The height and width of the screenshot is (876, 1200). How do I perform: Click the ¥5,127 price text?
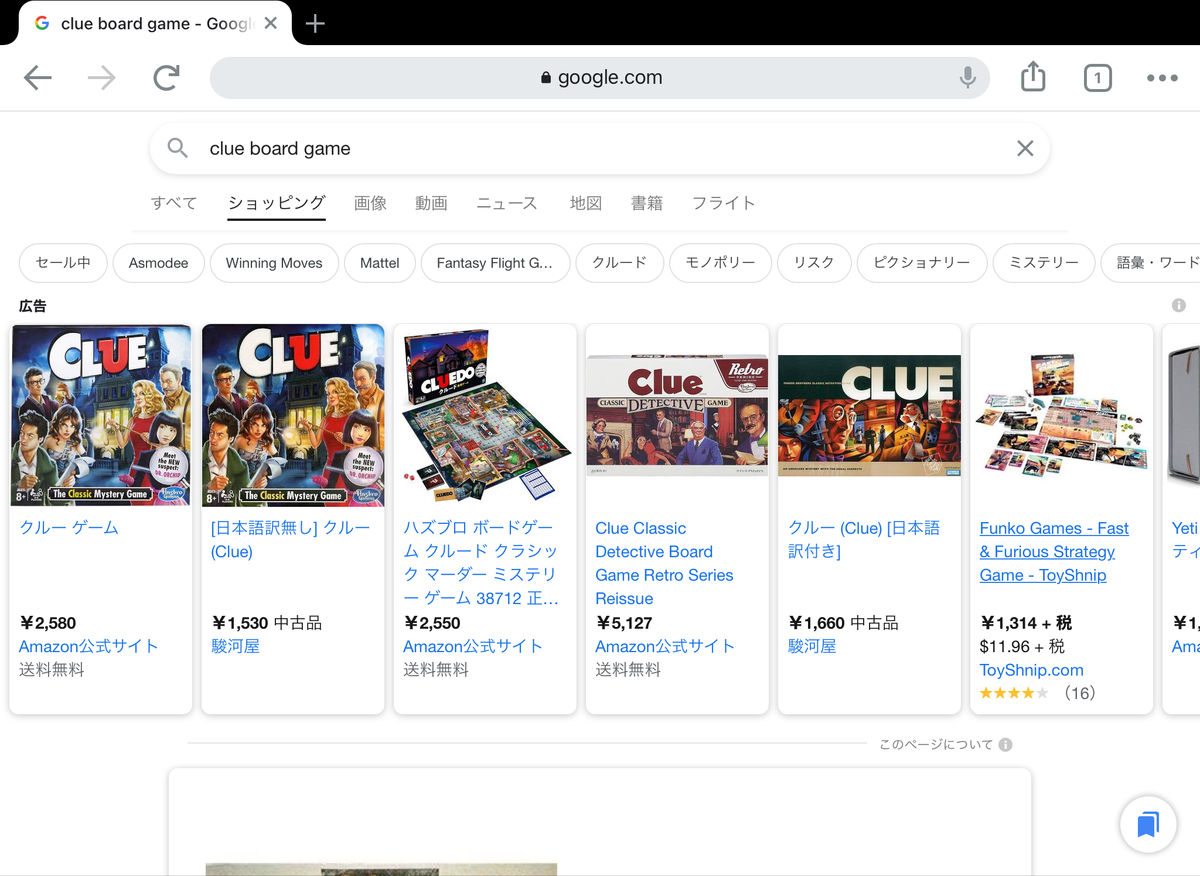[624, 623]
